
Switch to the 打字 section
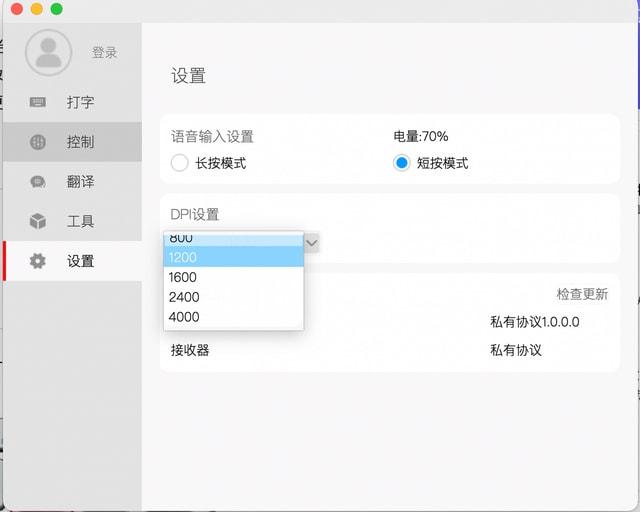[73, 102]
